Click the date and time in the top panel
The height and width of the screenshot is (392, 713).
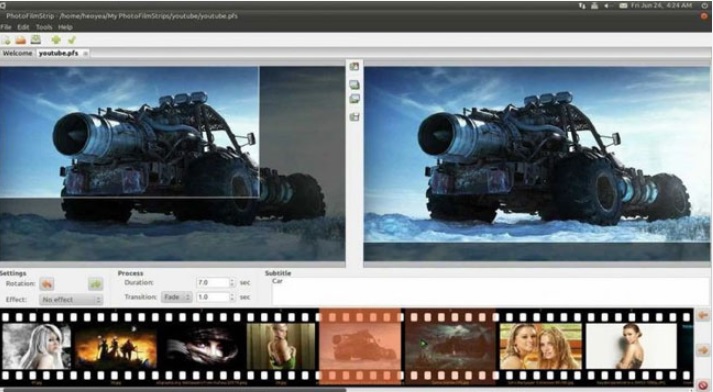(661, 5)
